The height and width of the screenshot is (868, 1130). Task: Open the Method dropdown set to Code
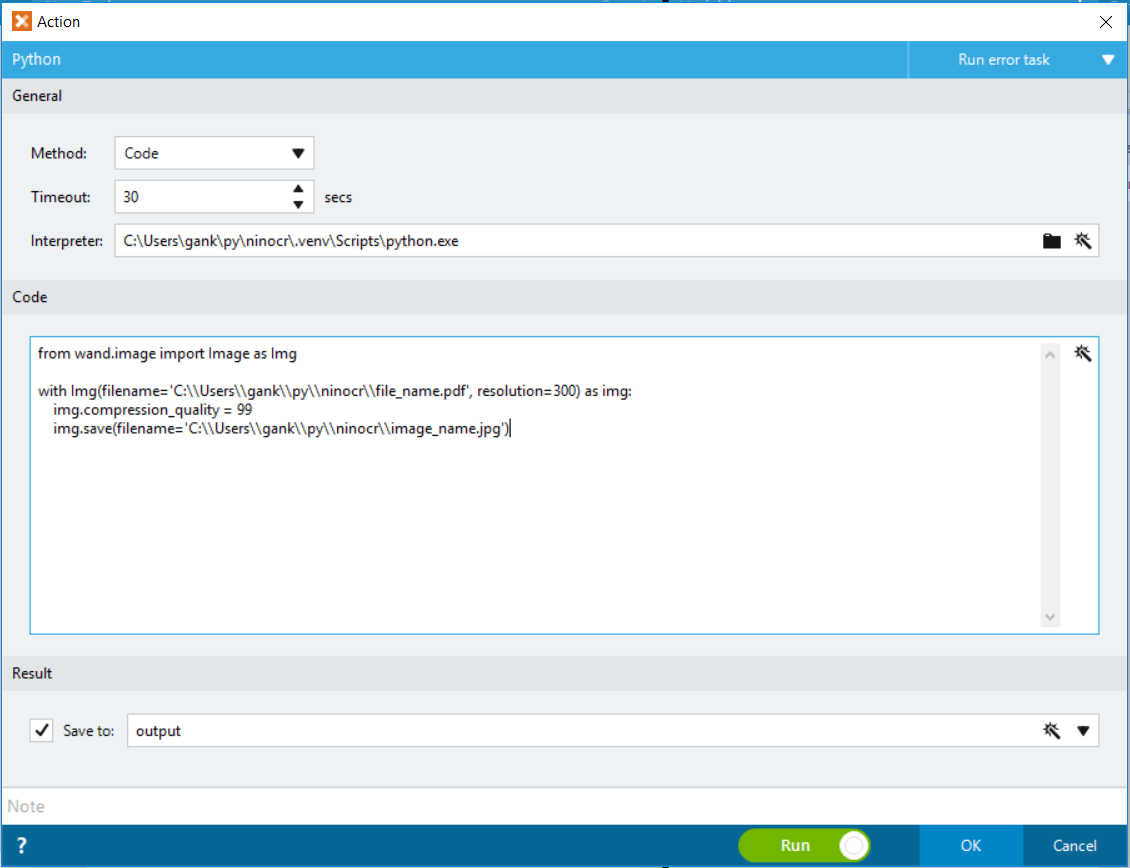tap(214, 153)
